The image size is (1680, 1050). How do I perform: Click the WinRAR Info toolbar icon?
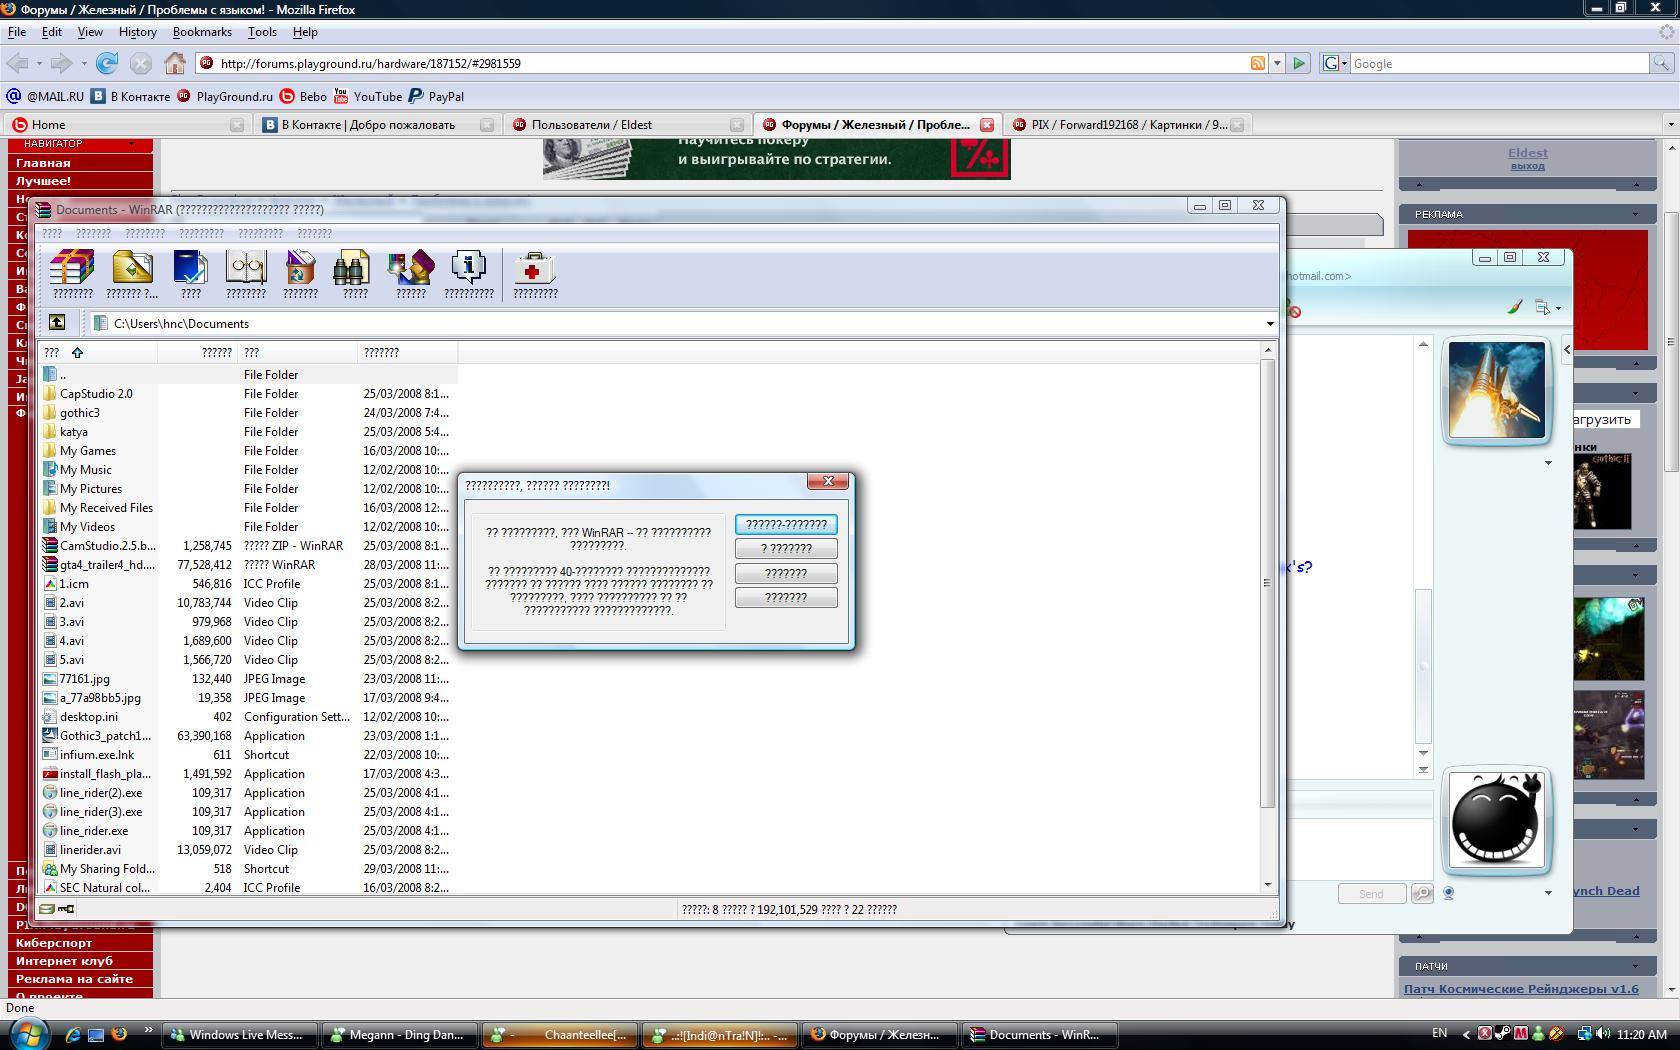coord(468,273)
